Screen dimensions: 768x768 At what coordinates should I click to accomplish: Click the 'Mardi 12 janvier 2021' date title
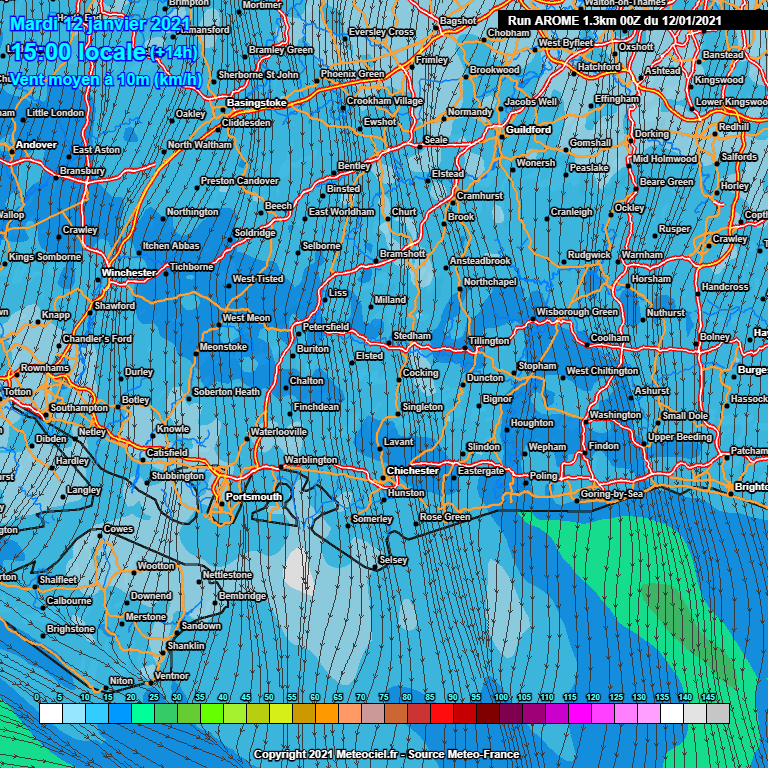coord(100,24)
